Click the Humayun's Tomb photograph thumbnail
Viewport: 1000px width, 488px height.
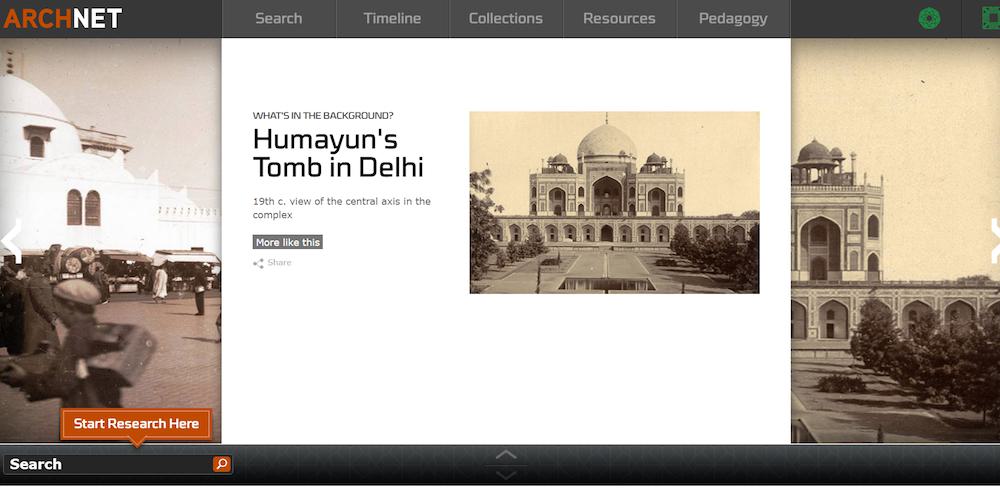(614, 202)
